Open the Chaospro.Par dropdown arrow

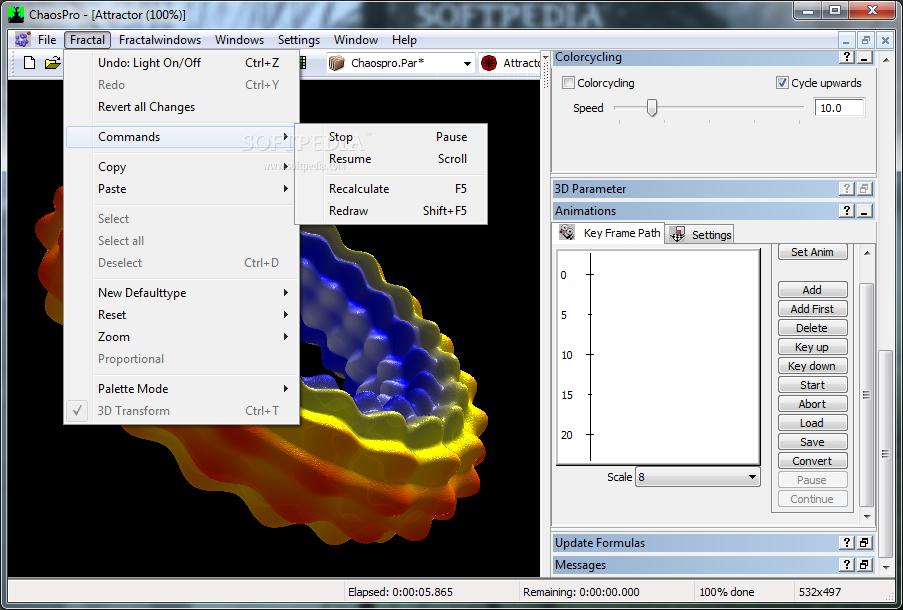pyautogui.click(x=467, y=63)
